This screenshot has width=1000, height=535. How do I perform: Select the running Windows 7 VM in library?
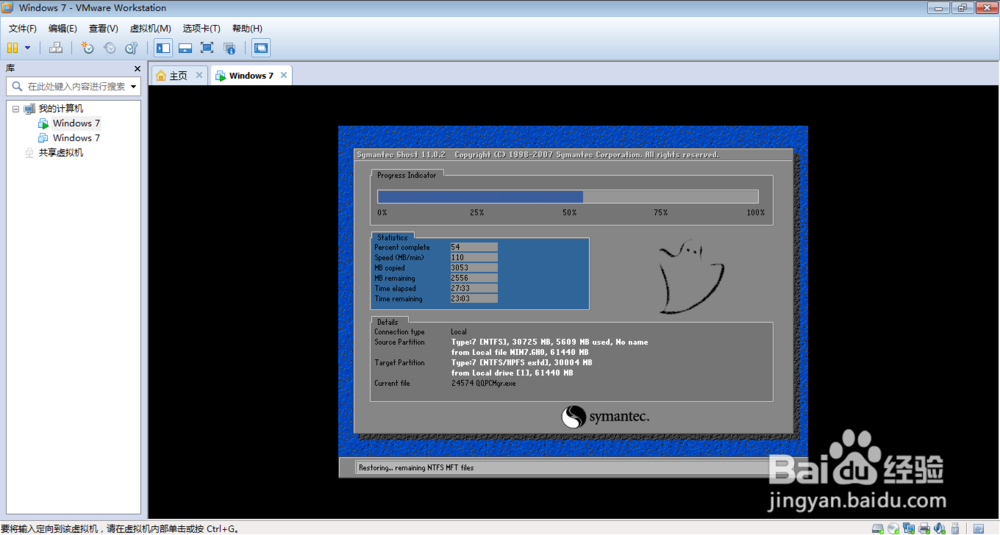tap(76, 123)
